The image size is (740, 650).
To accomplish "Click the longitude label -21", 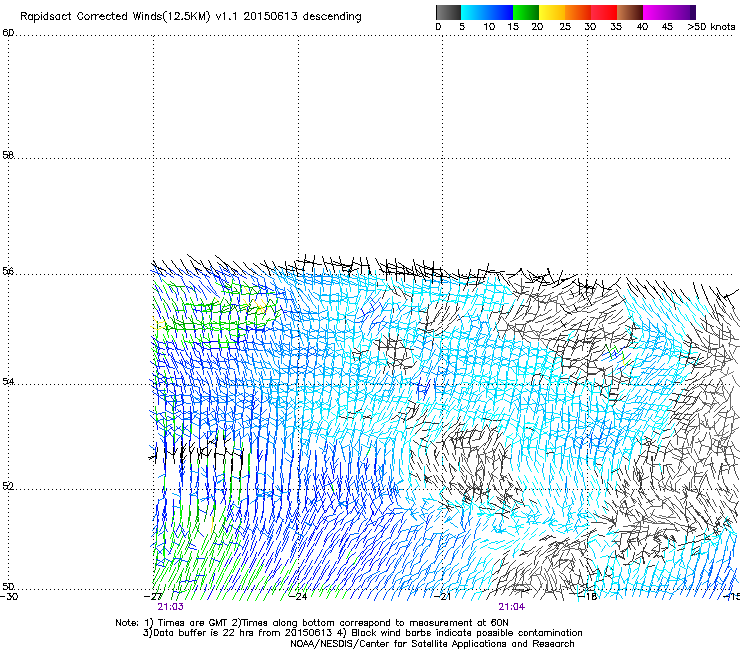I will pos(442,596).
